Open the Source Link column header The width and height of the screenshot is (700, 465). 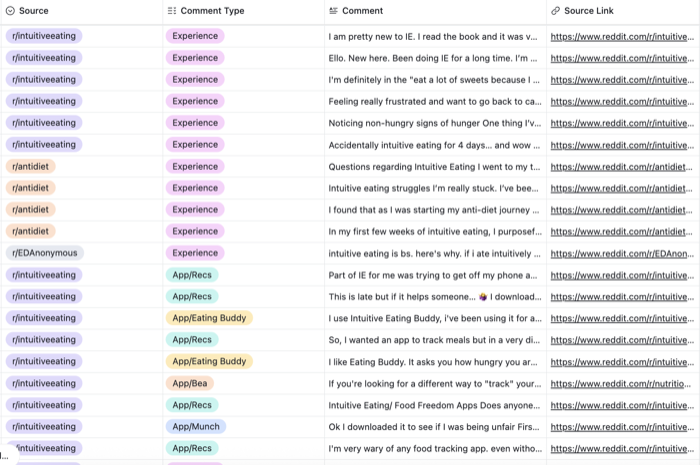pyautogui.click(x=623, y=11)
